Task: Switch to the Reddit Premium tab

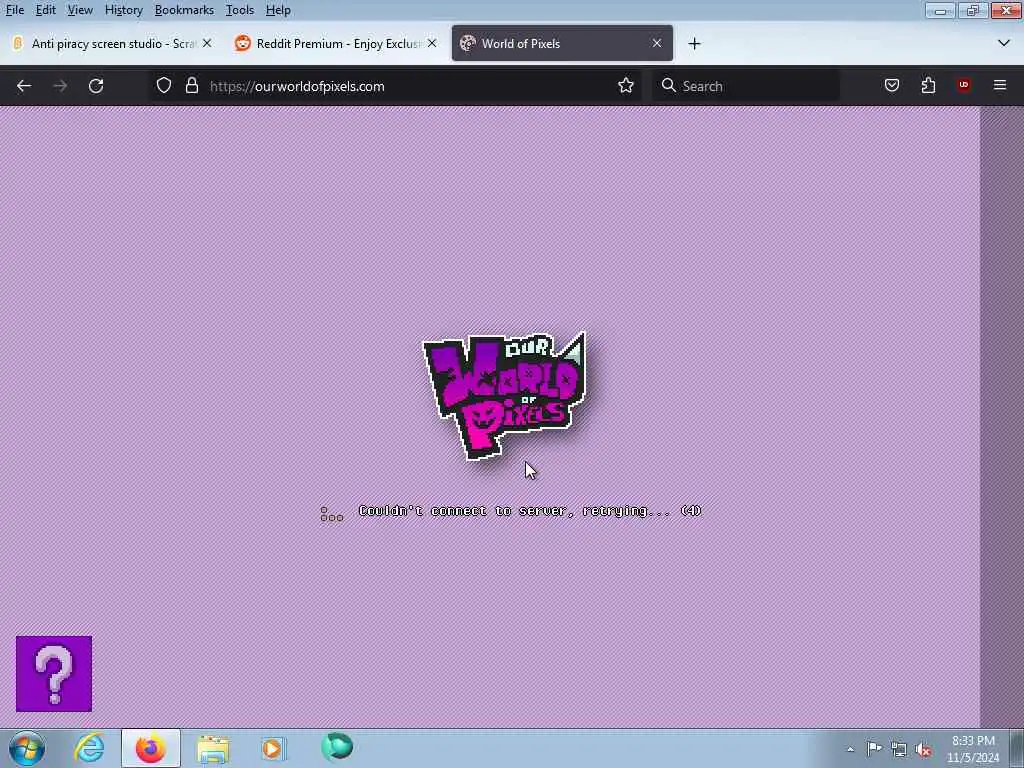Action: coord(336,43)
